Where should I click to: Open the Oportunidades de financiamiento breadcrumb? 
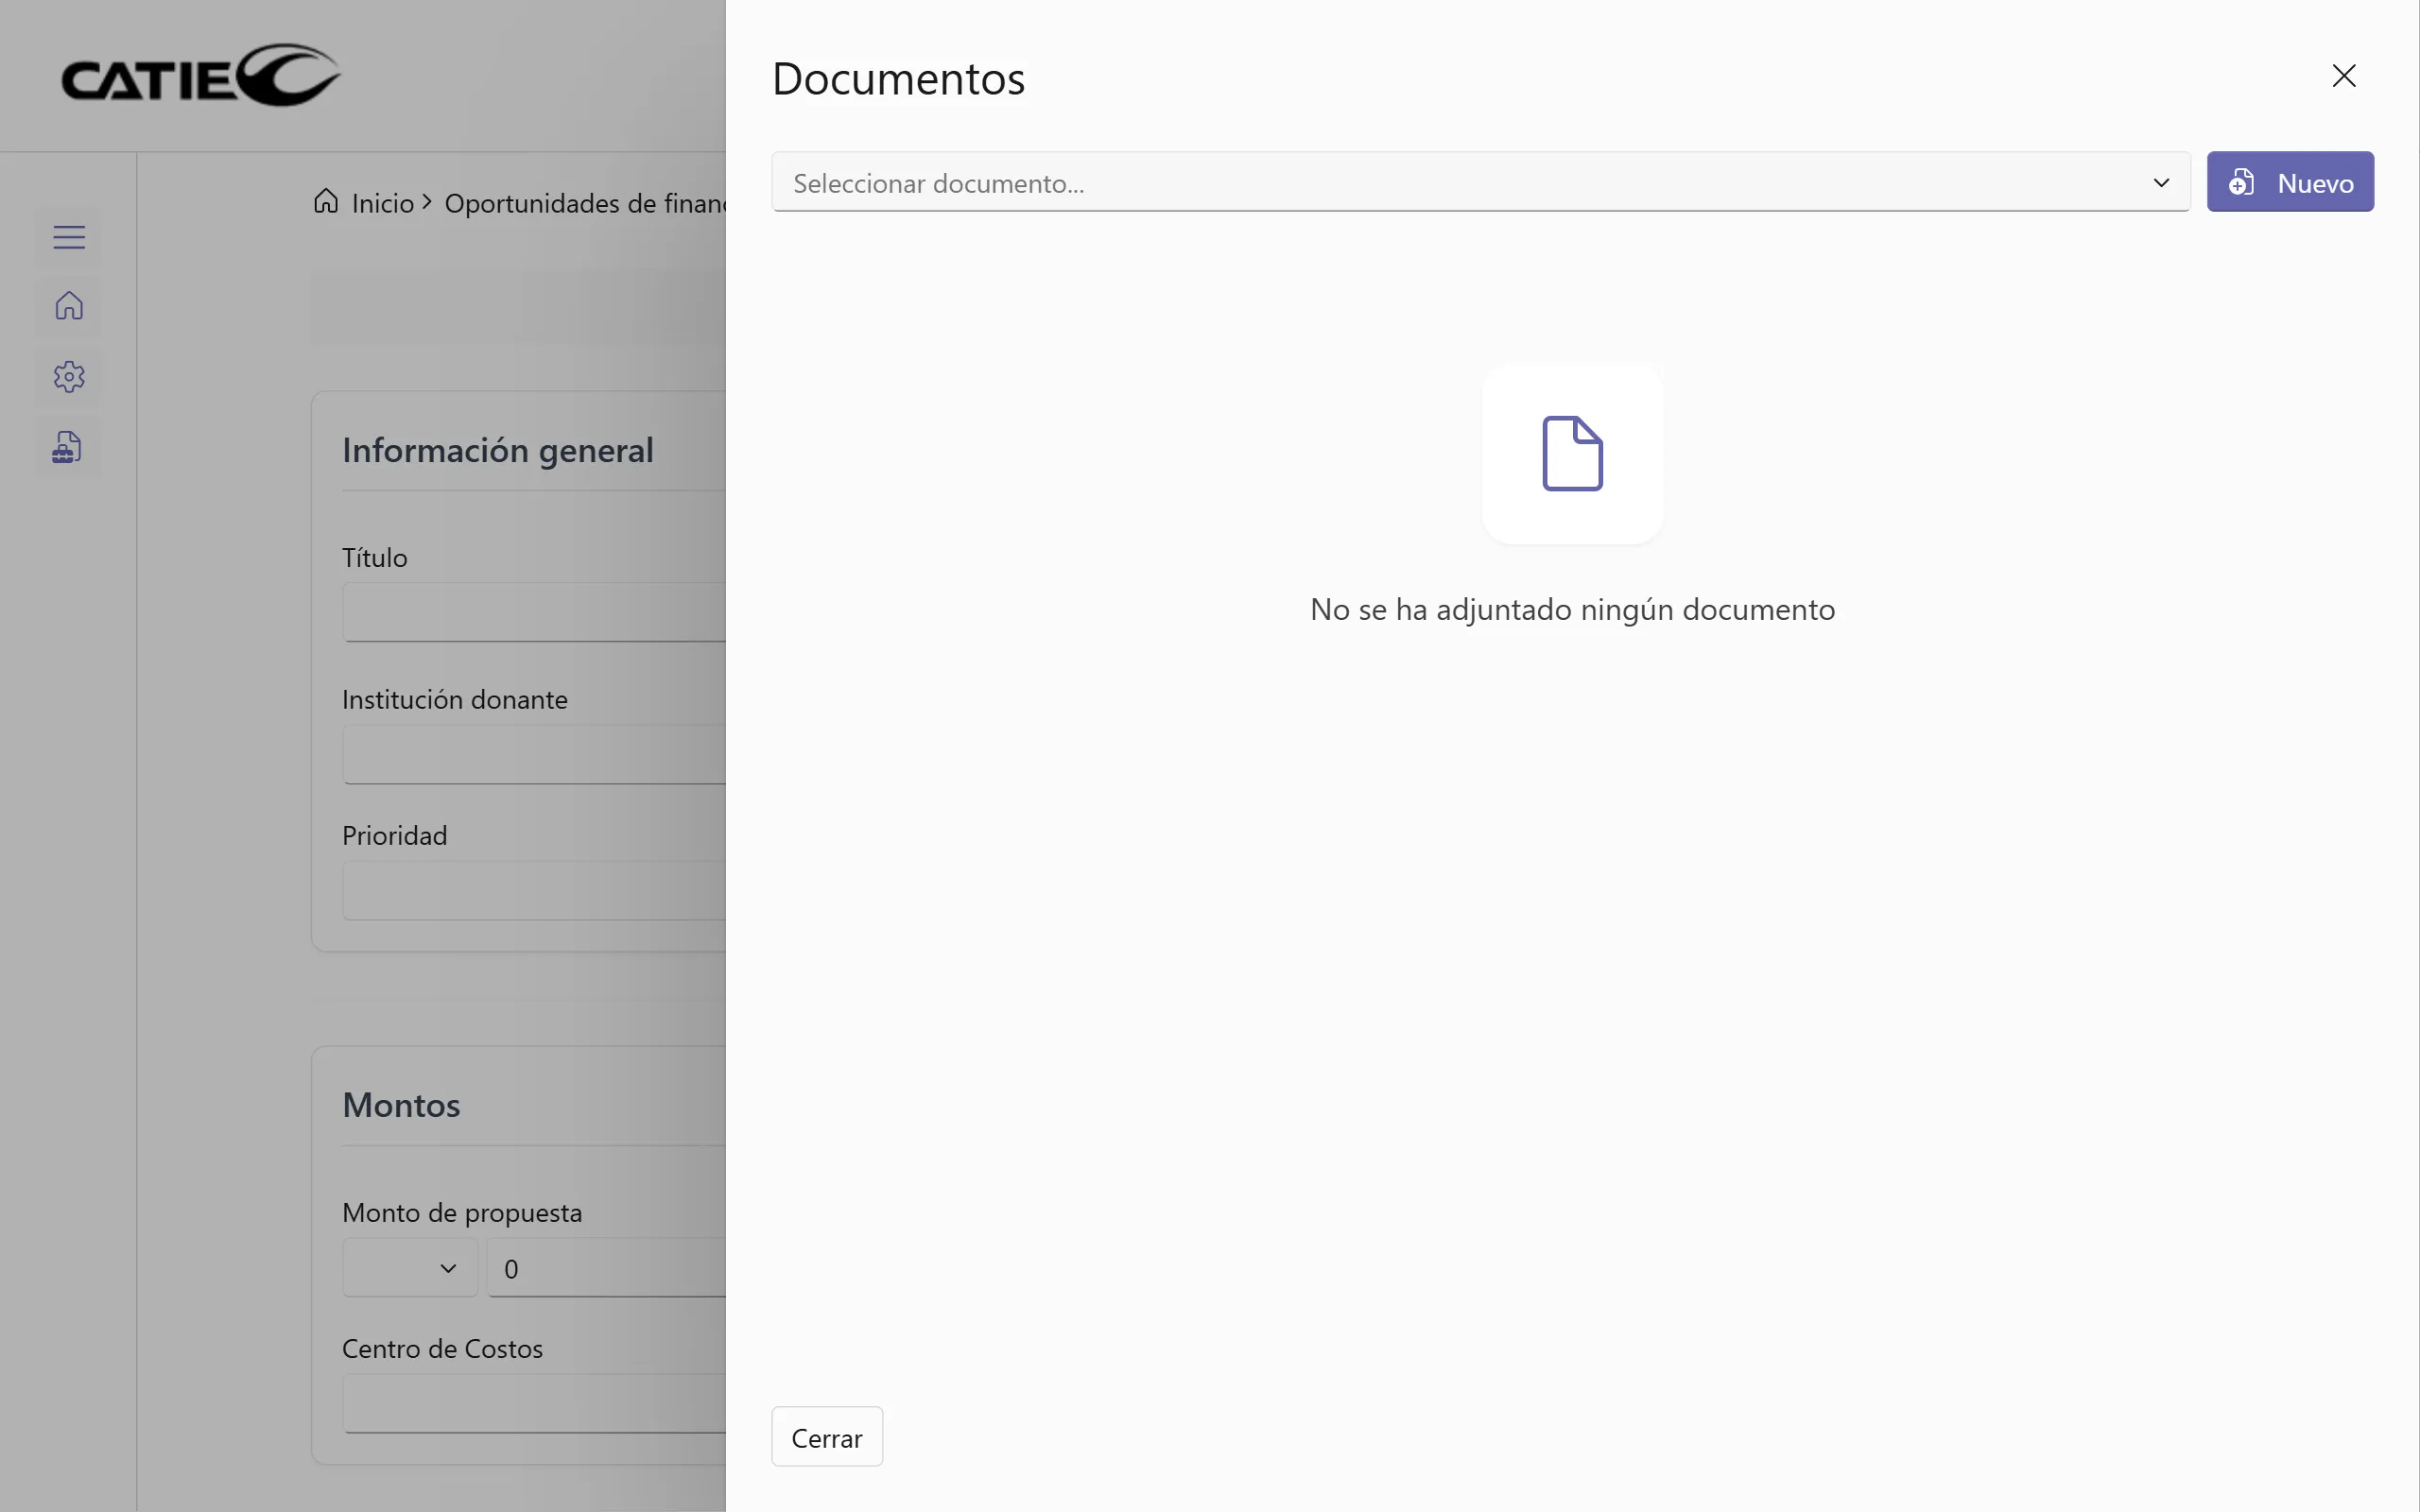(x=585, y=203)
